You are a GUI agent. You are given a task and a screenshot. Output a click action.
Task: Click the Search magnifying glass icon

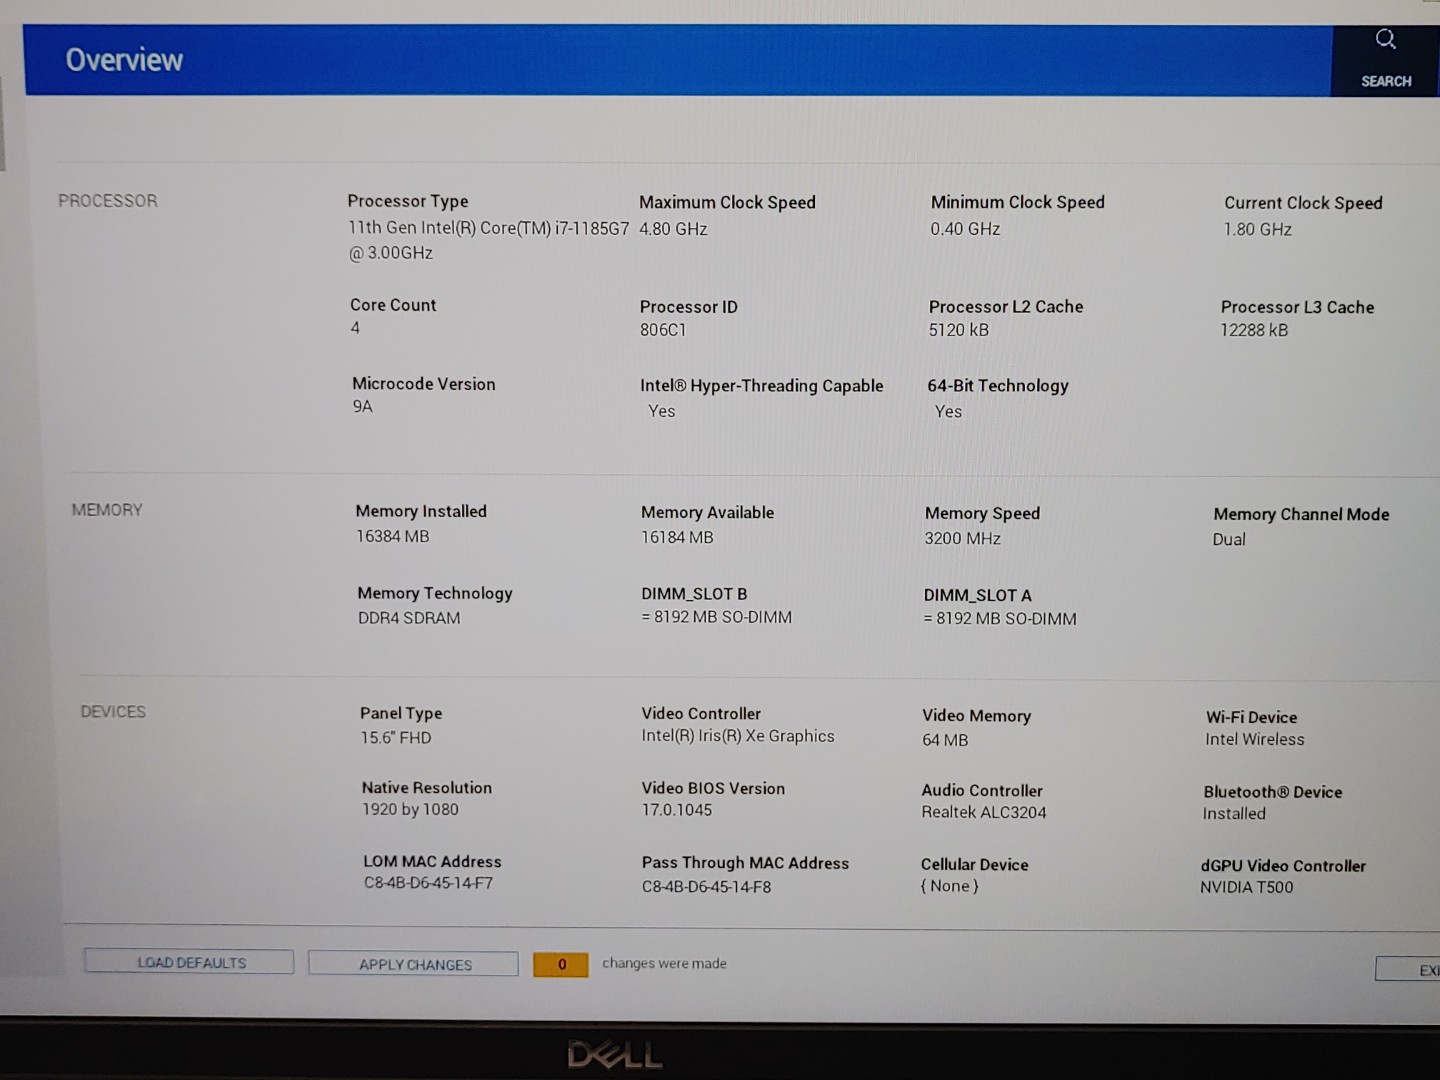coord(1385,40)
